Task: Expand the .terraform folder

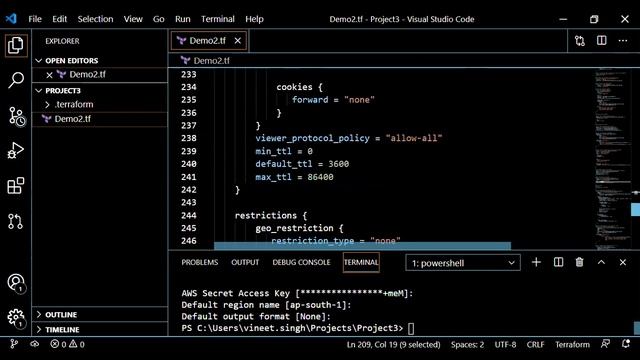Action: pyautogui.click(x=100, y=104)
